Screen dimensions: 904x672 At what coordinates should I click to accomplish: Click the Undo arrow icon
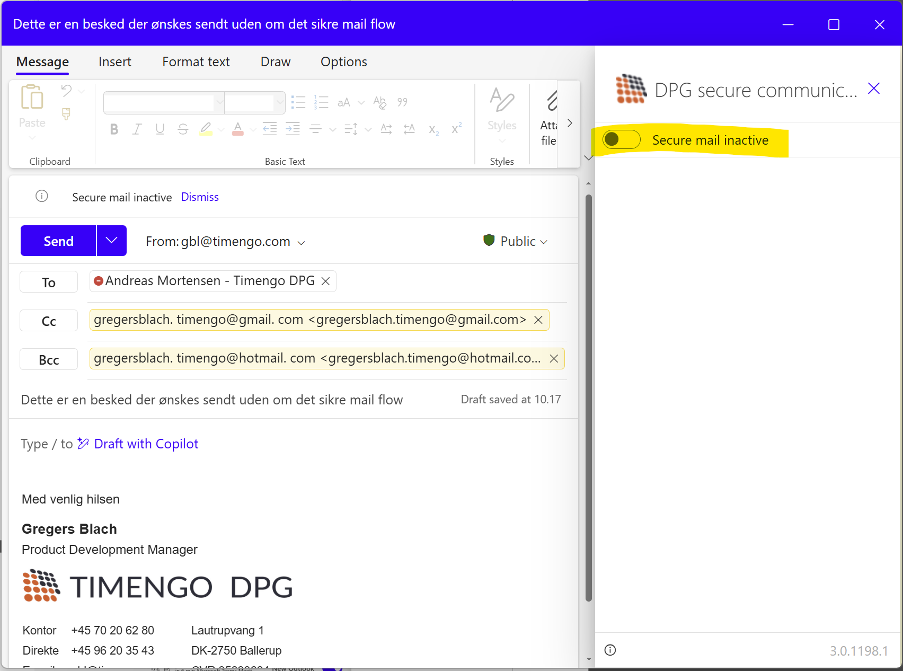coord(66,91)
